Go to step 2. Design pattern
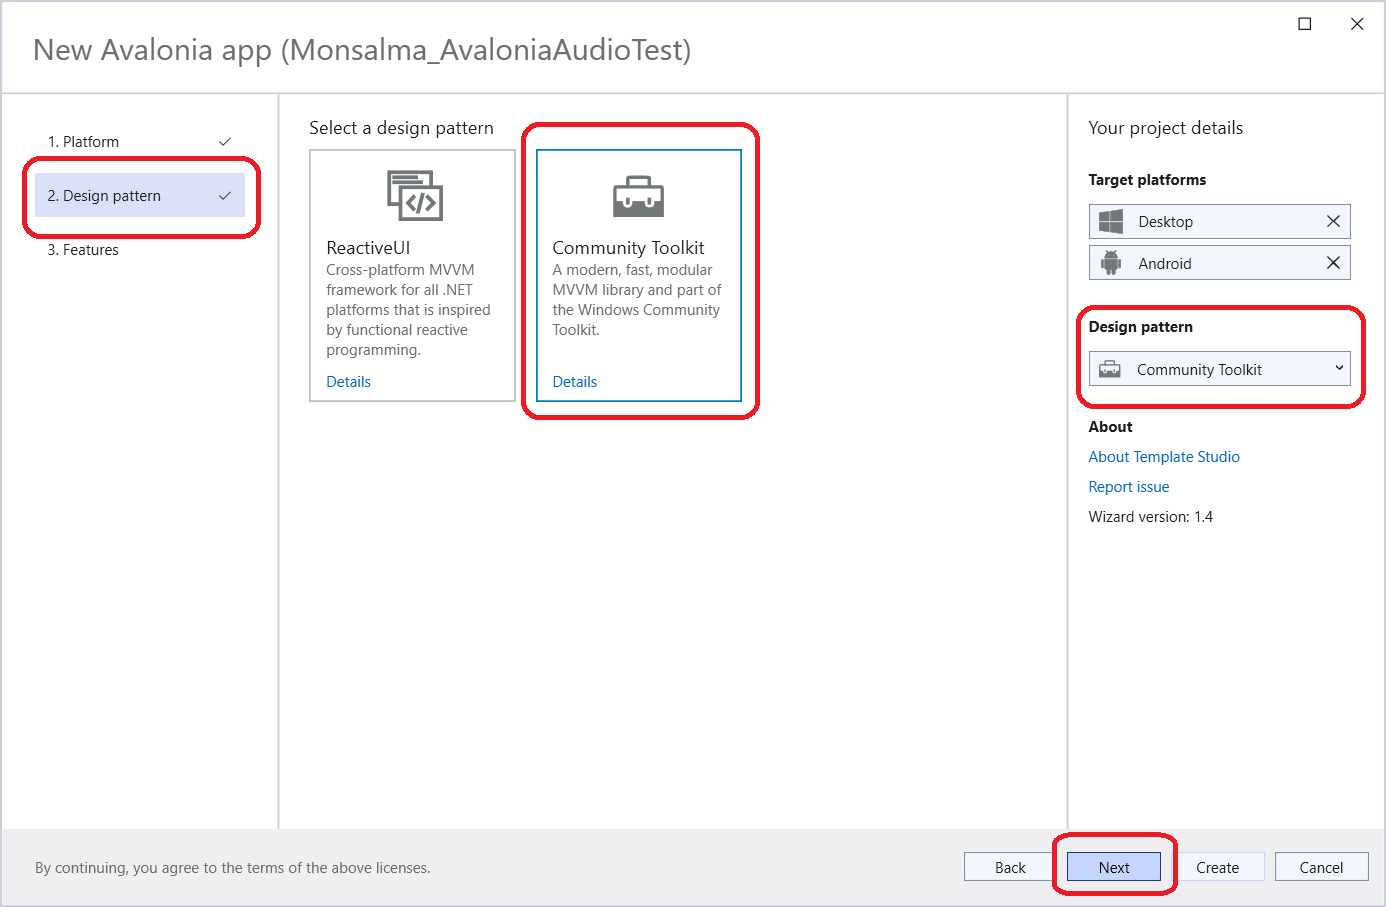 pos(140,196)
